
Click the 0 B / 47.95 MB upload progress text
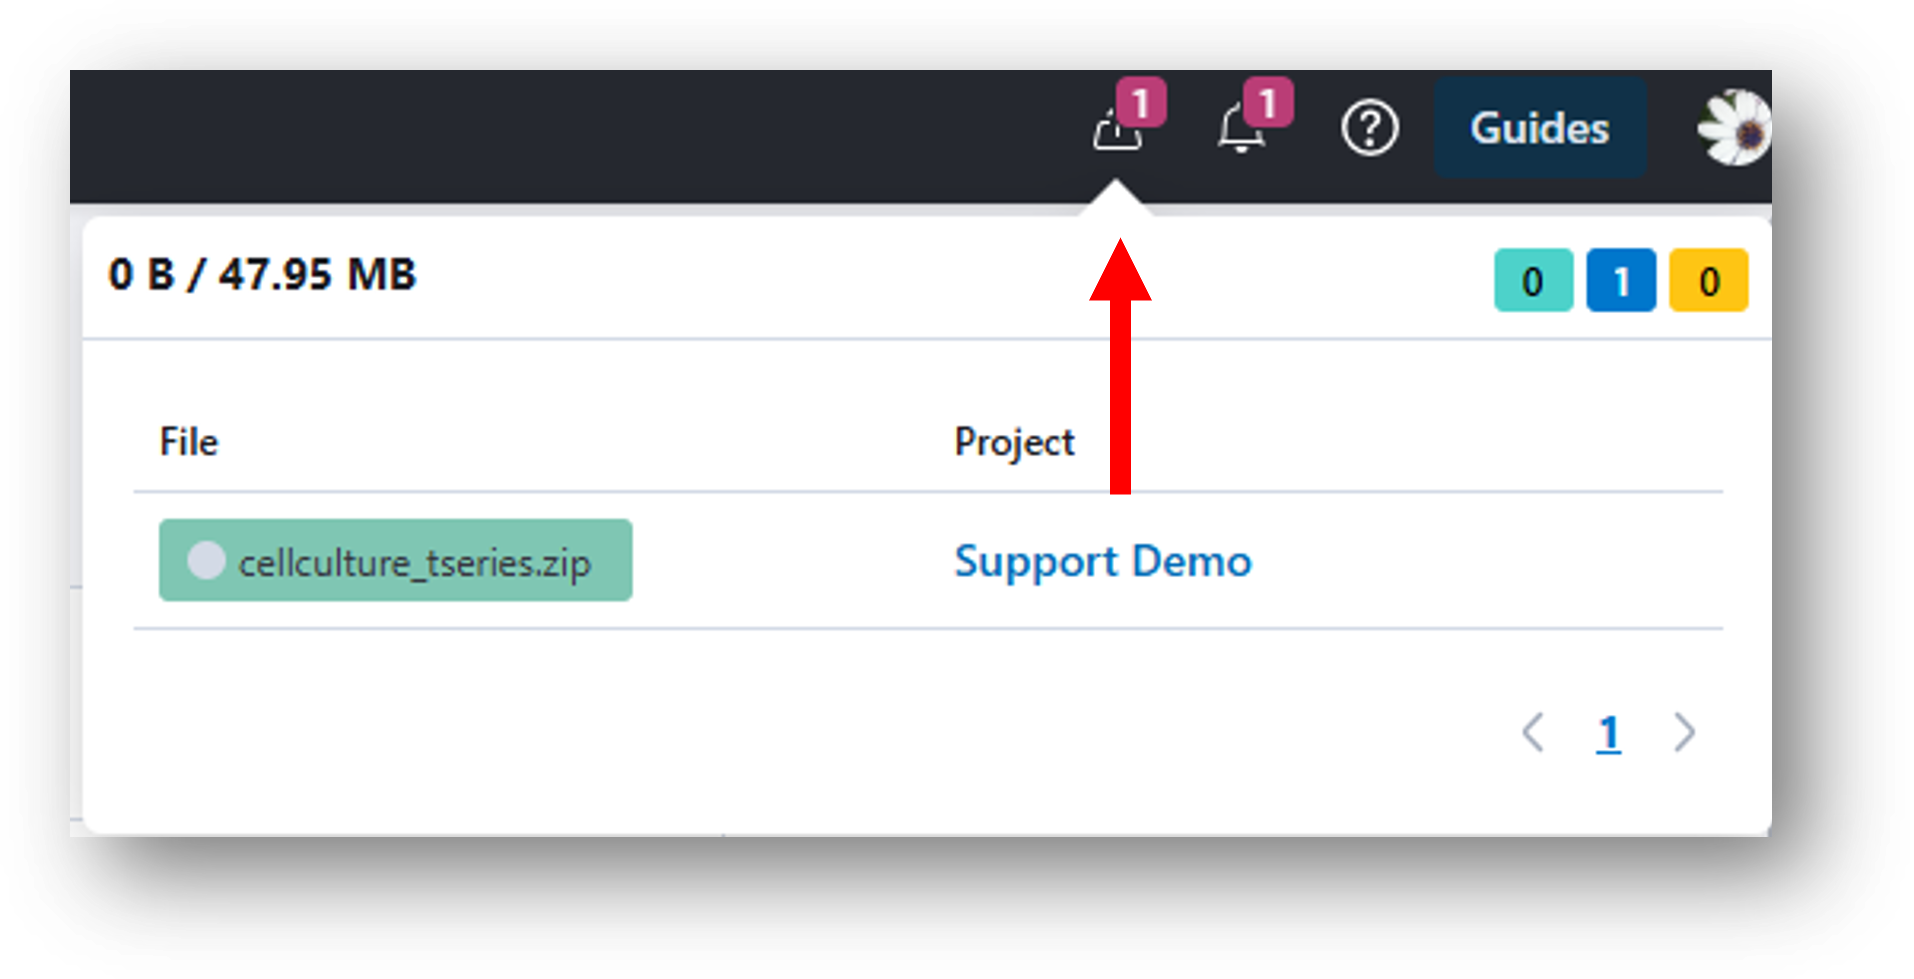(x=262, y=274)
